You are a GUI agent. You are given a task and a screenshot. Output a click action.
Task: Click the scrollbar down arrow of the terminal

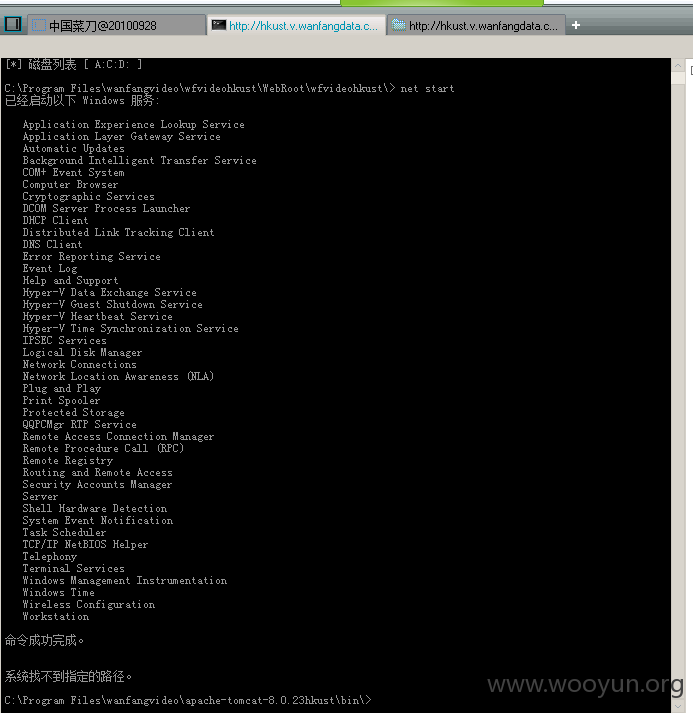click(x=678, y=706)
